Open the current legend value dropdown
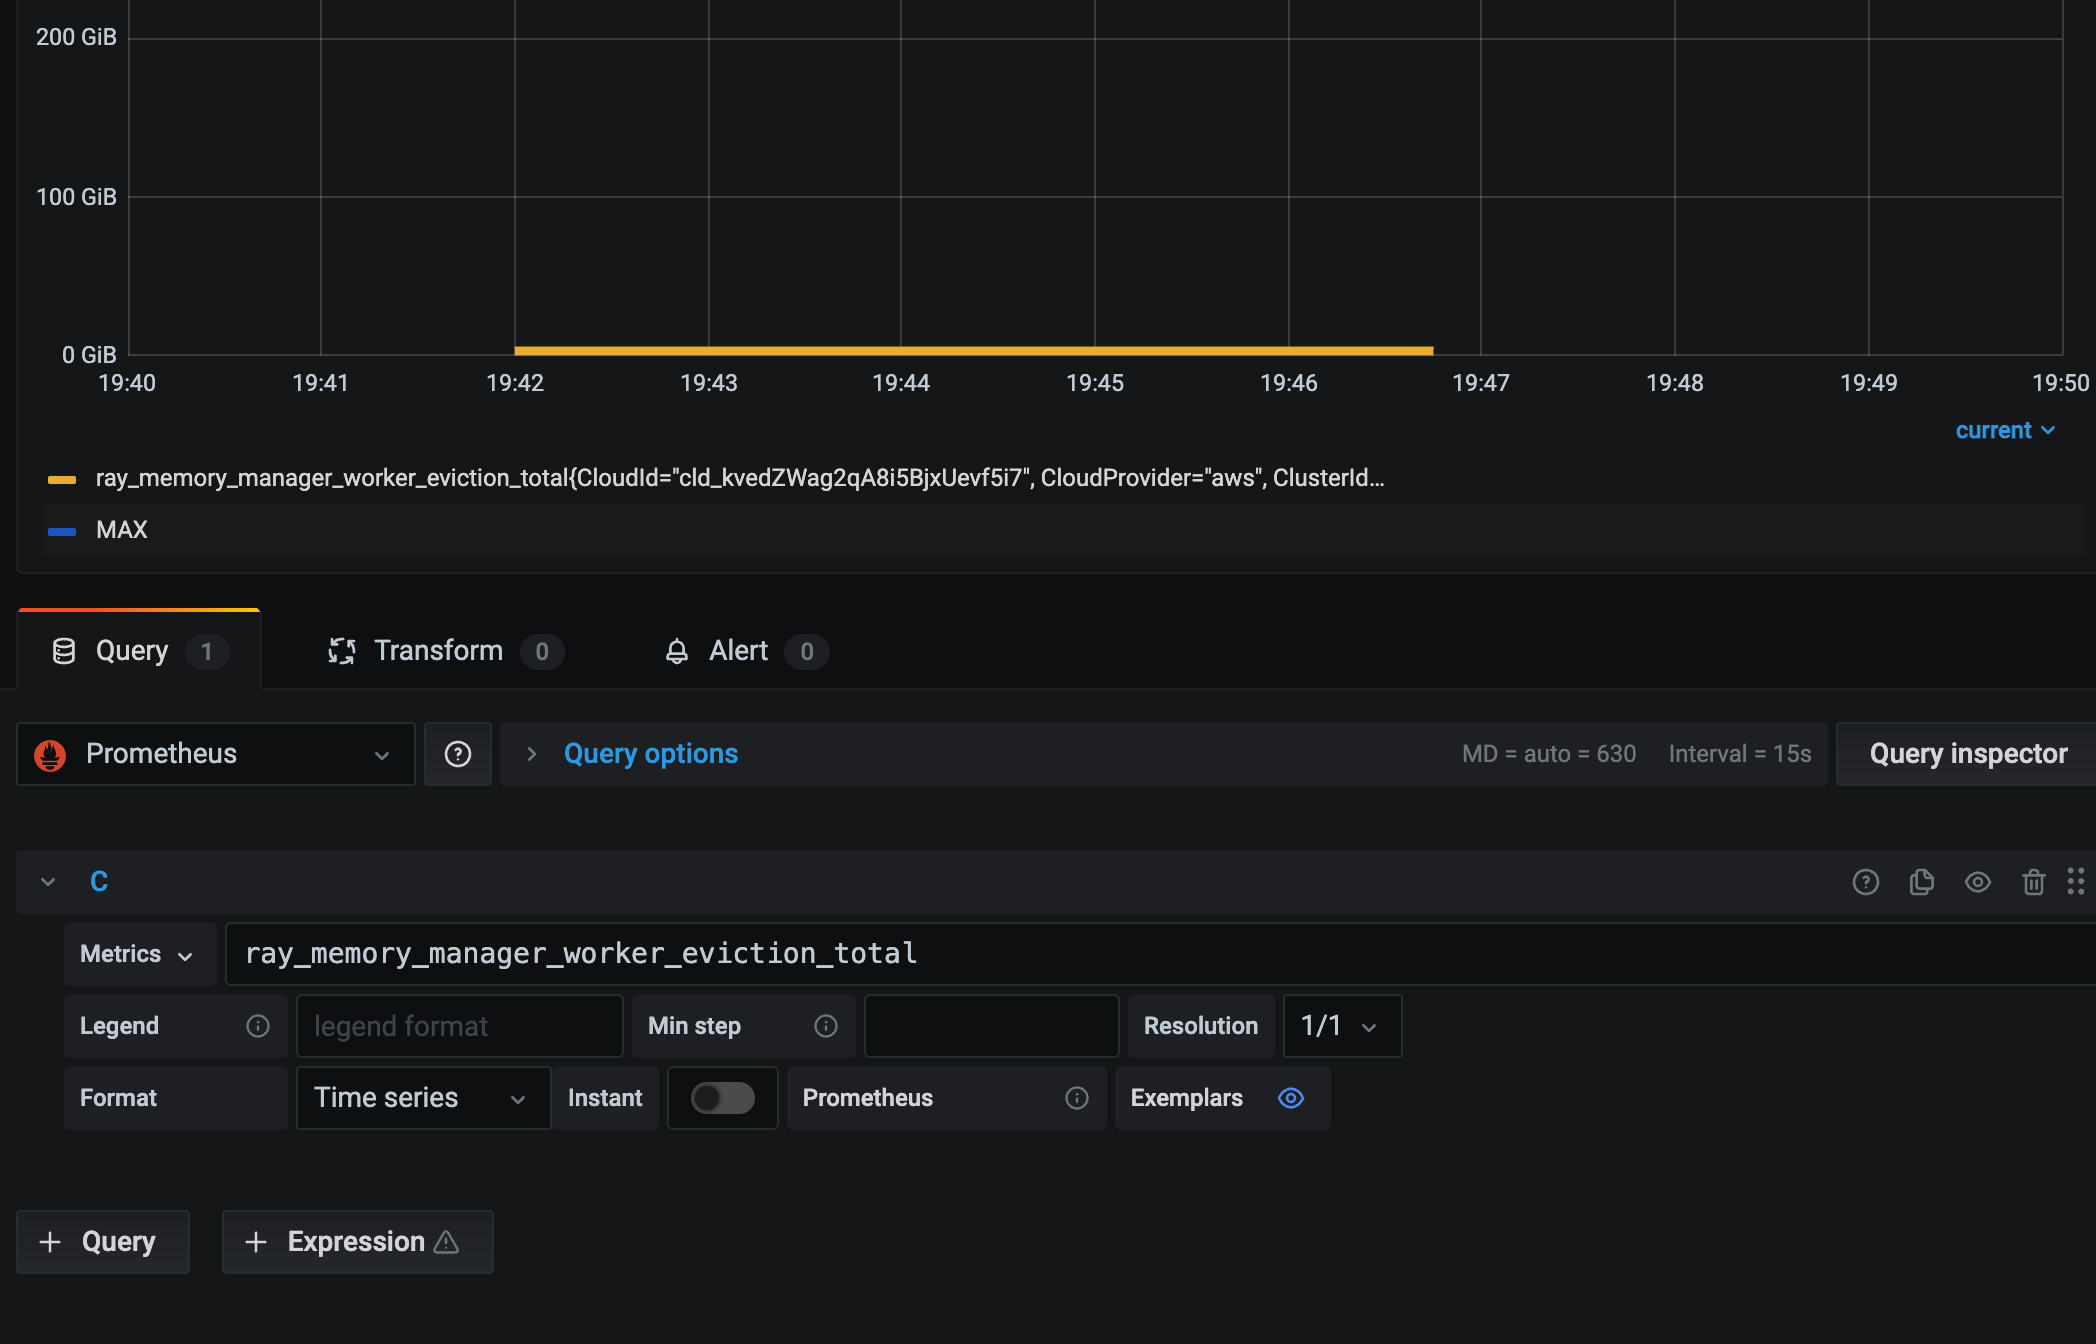The width and height of the screenshot is (2096, 1344). point(2005,430)
